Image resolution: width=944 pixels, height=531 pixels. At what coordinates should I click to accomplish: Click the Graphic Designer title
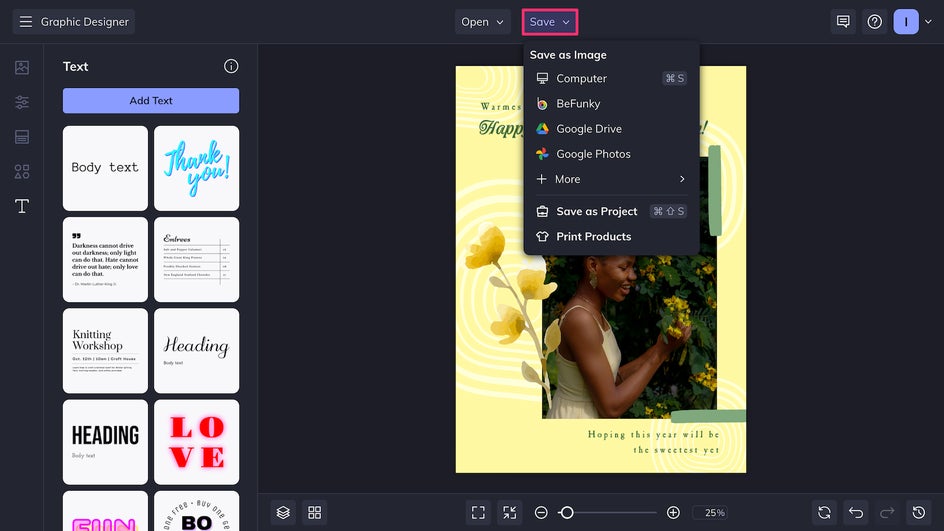point(85,22)
